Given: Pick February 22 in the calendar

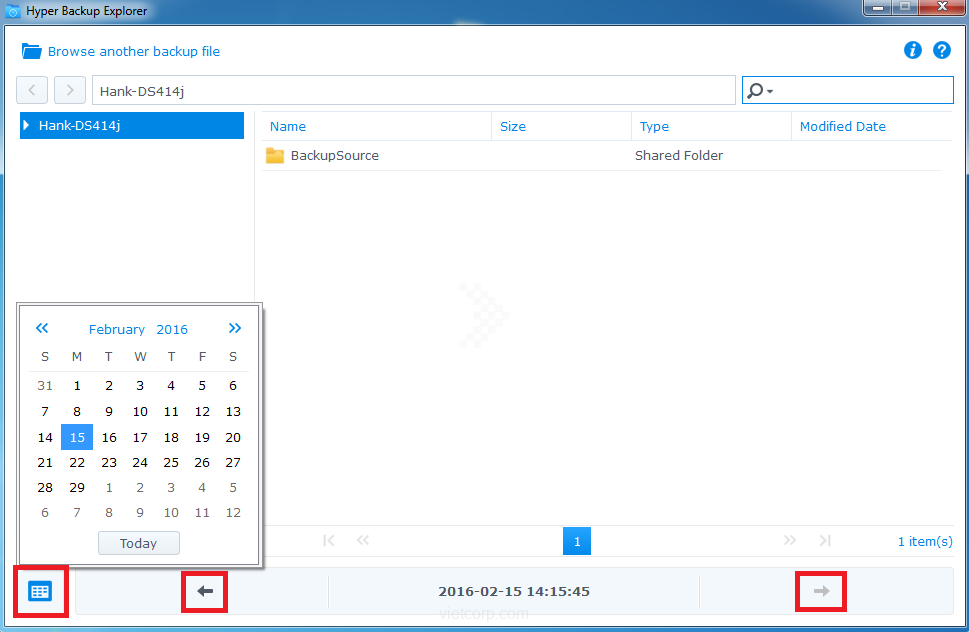Looking at the screenshot, I should click(x=77, y=462).
